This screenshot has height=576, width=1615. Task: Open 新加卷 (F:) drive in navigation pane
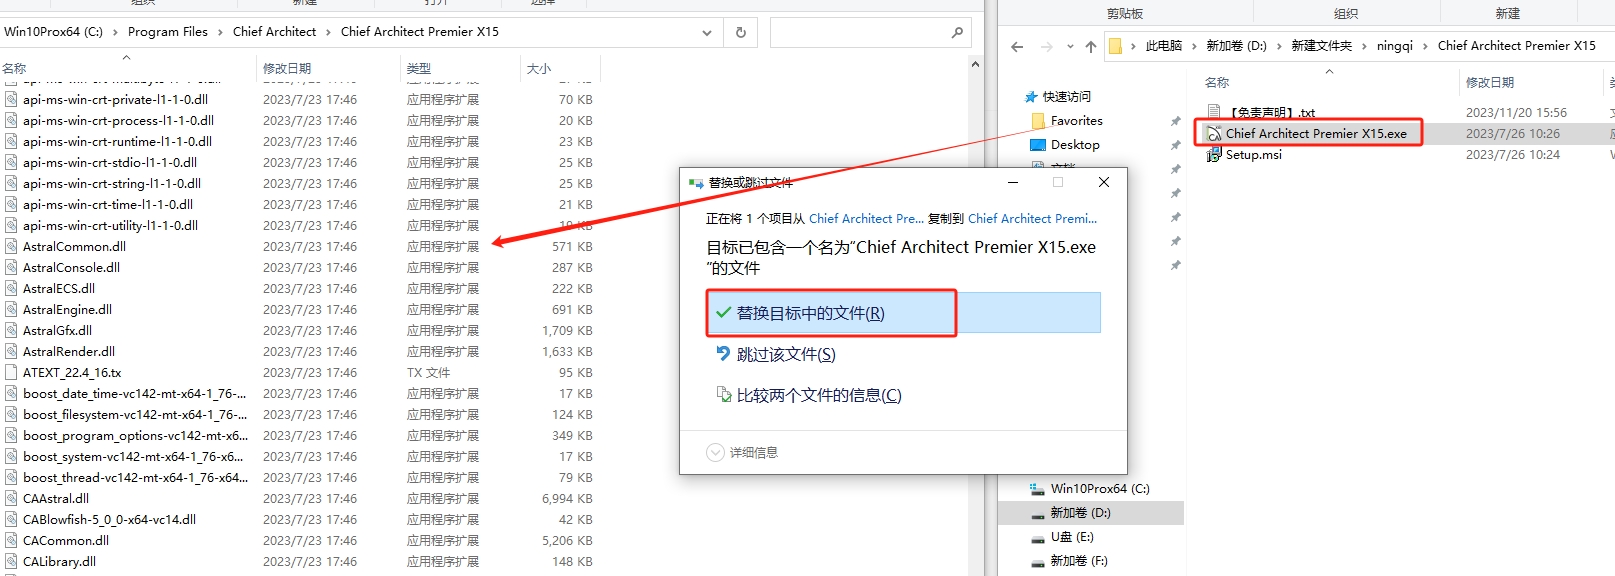click(x=1079, y=561)
